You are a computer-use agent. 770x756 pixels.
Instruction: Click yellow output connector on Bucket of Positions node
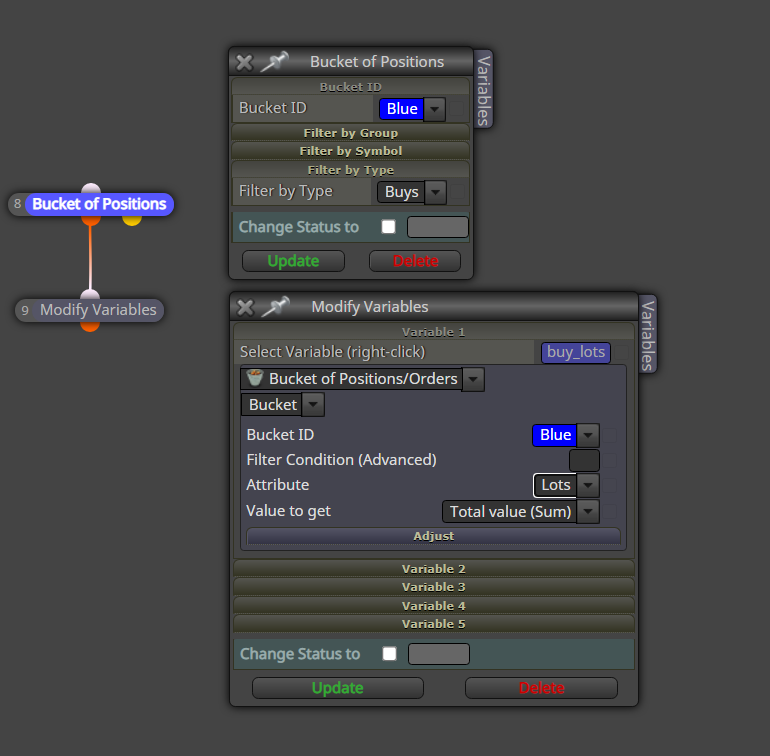coord(132,220)
